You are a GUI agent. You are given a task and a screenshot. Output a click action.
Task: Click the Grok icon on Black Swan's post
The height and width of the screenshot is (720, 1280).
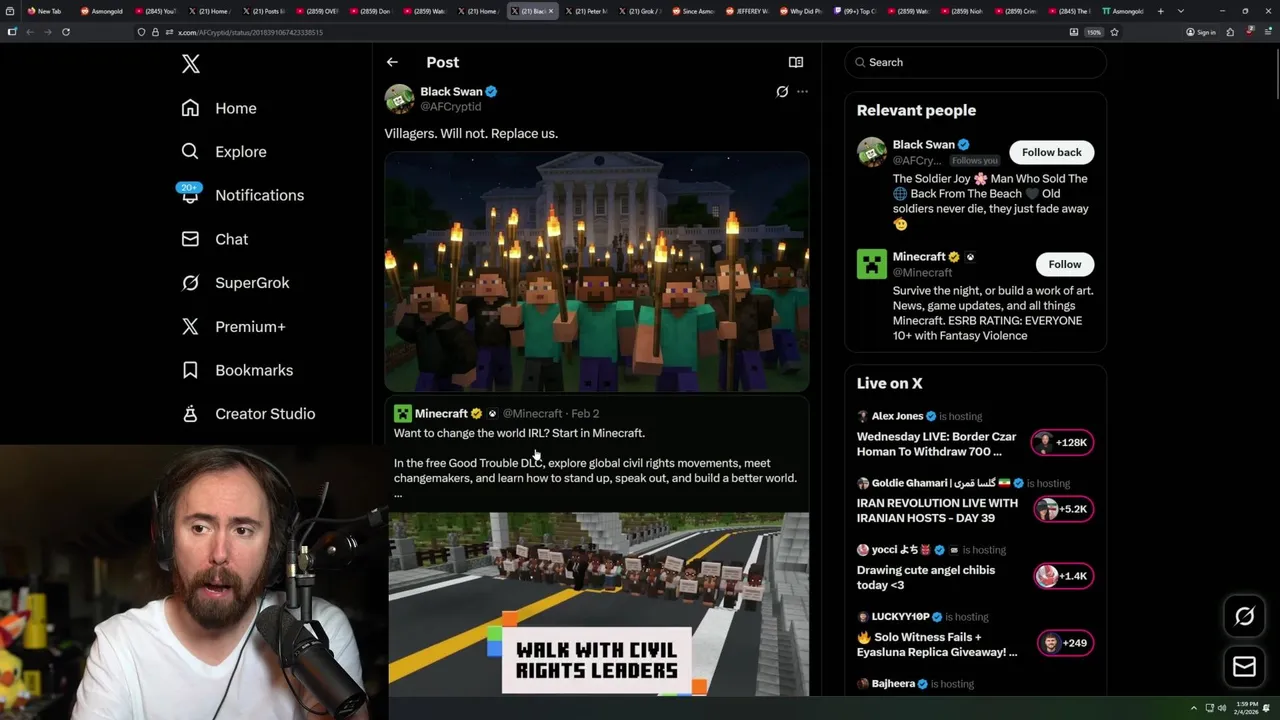pyautogui.click(x=782, y=91)
